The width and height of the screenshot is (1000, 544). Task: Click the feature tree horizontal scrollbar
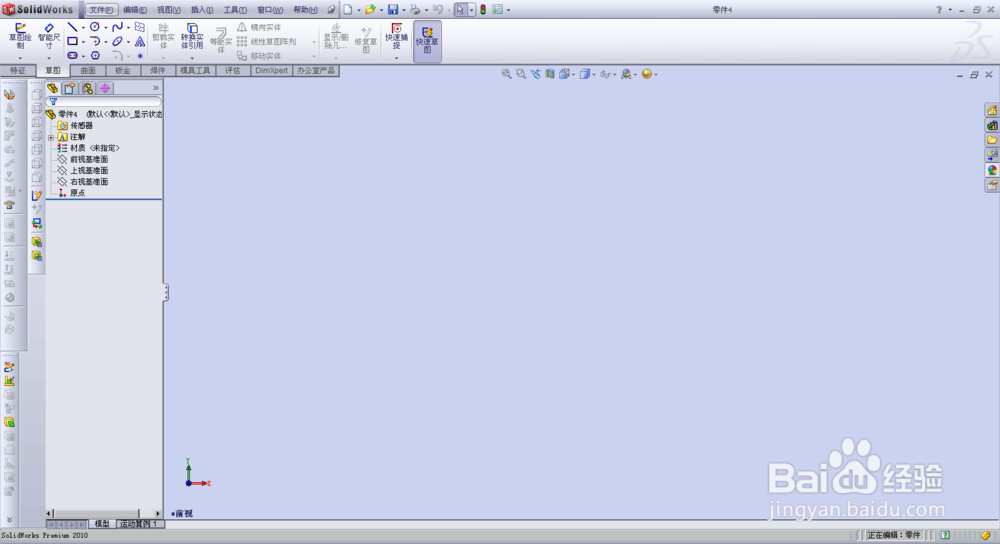click(104, 513)
